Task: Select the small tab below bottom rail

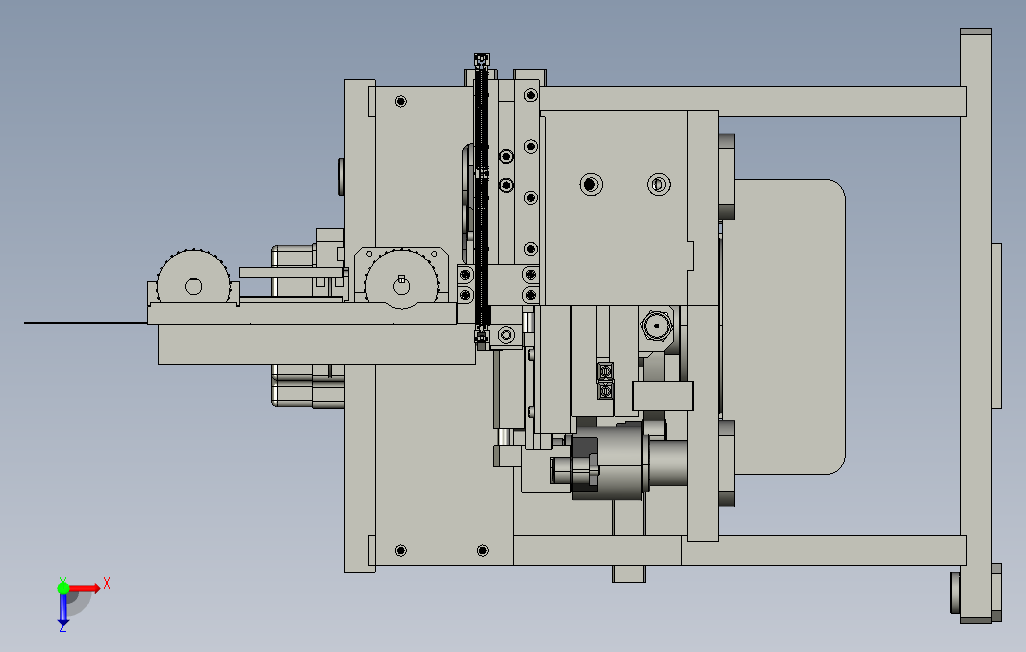Action: click(629, 574)
